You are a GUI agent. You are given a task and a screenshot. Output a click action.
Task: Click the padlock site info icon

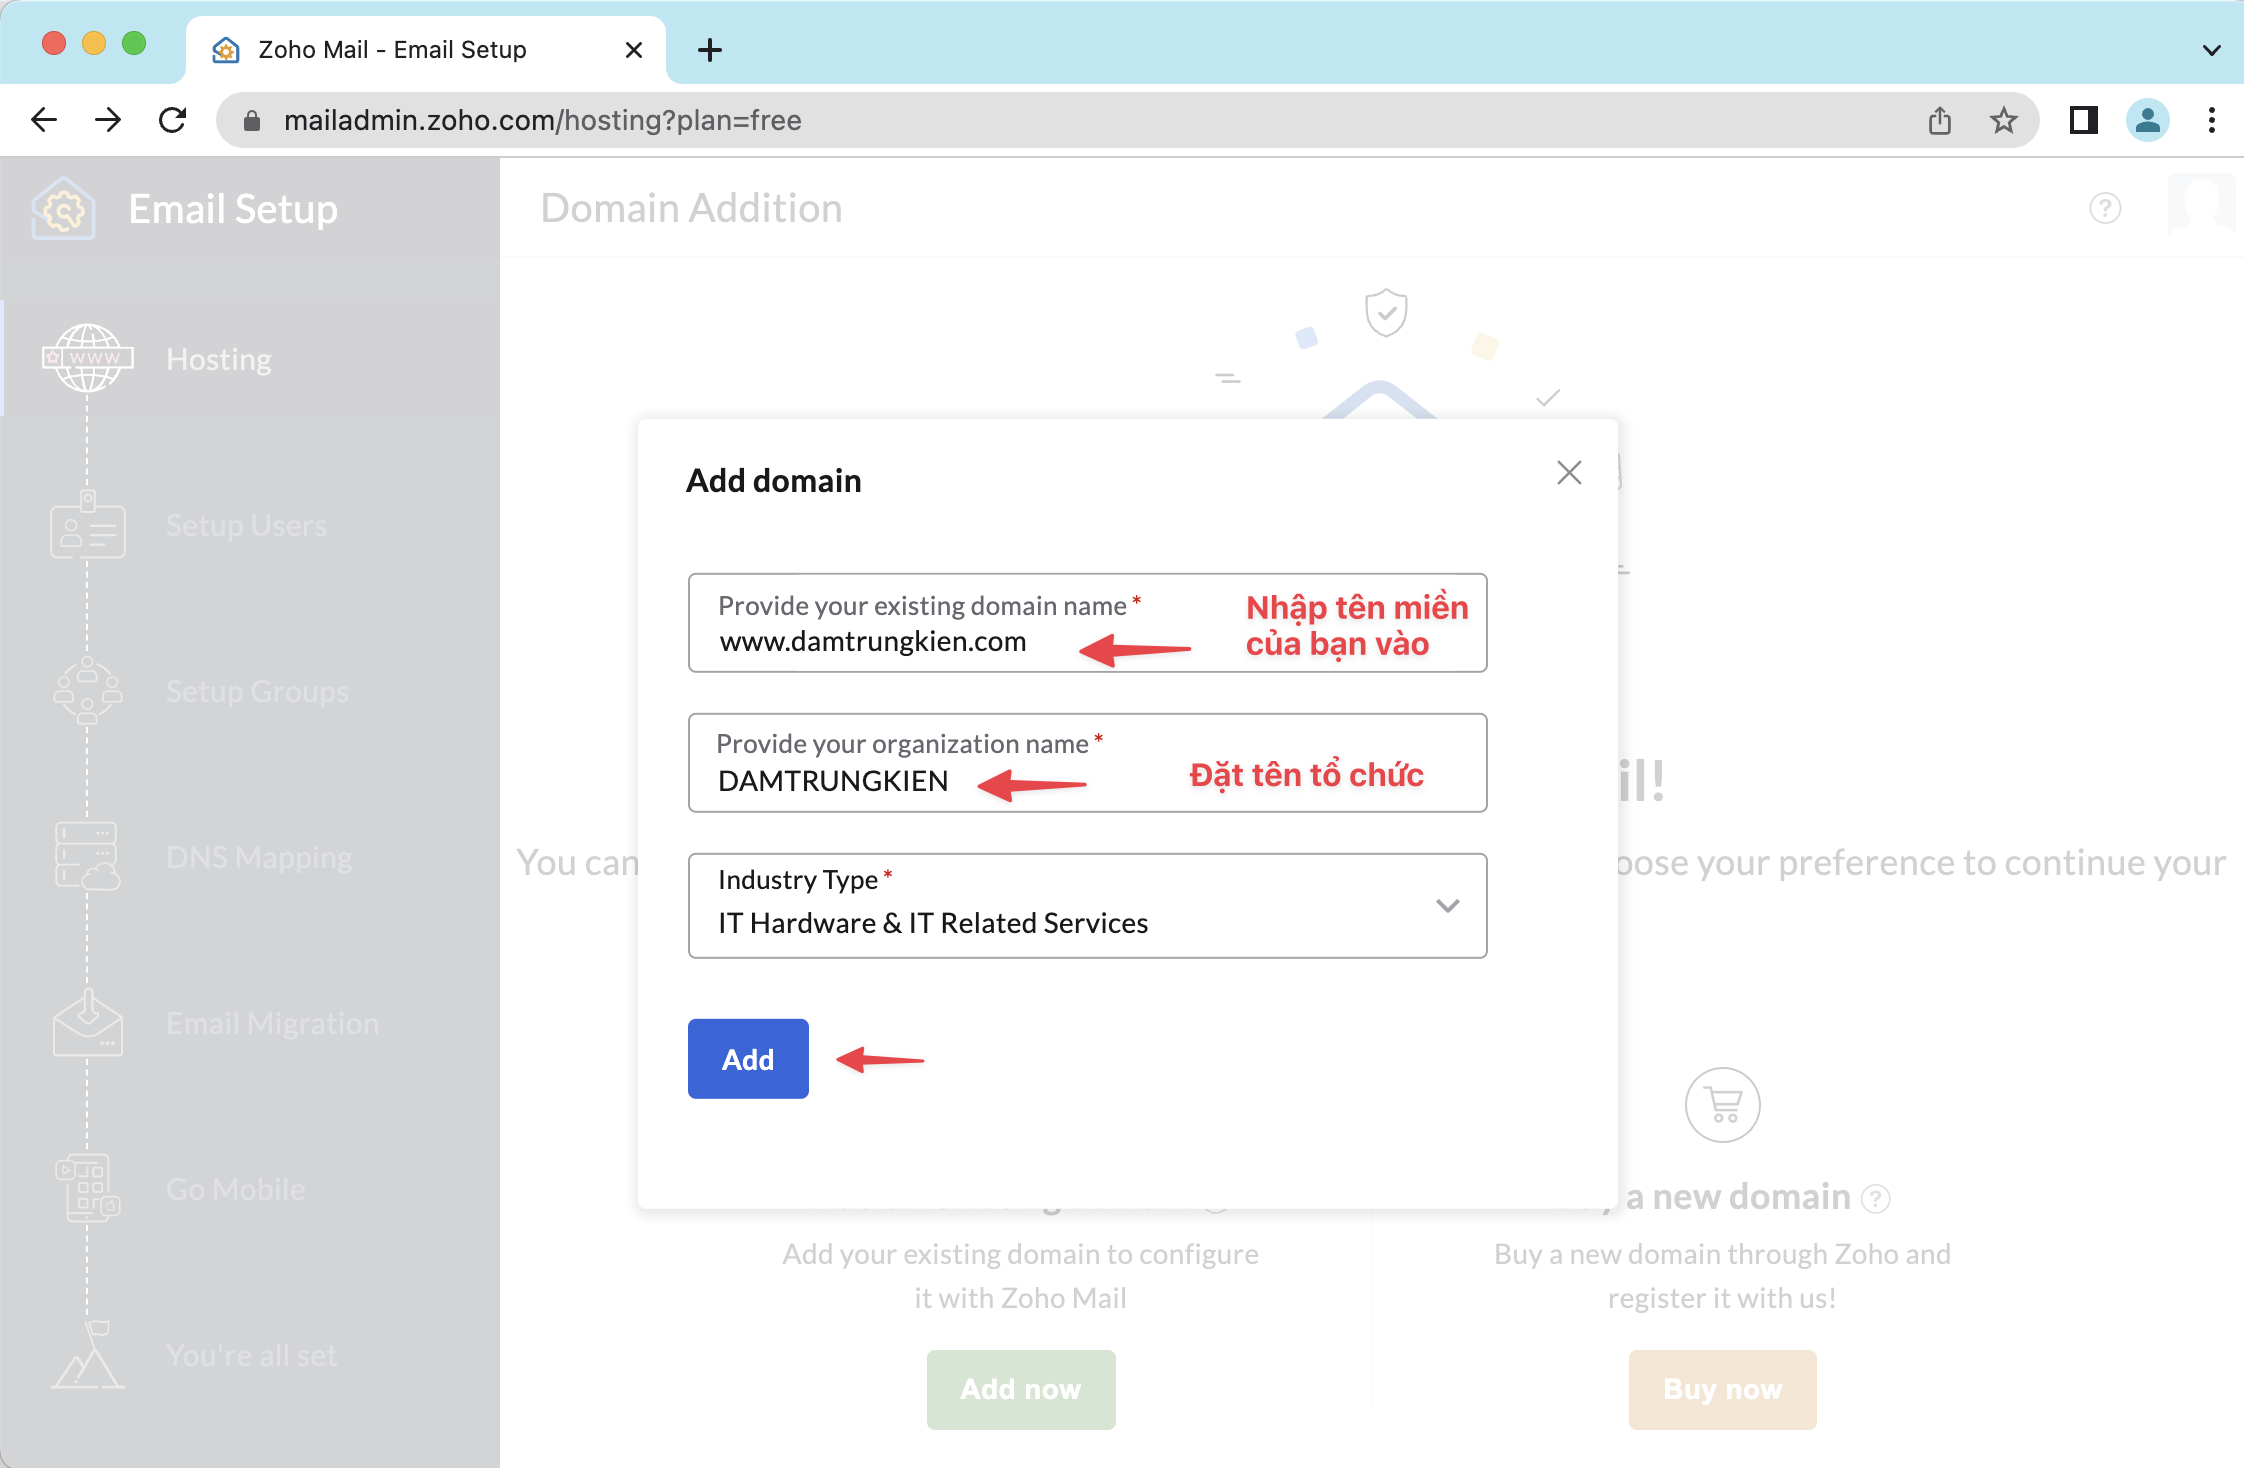tap(252, 121)
